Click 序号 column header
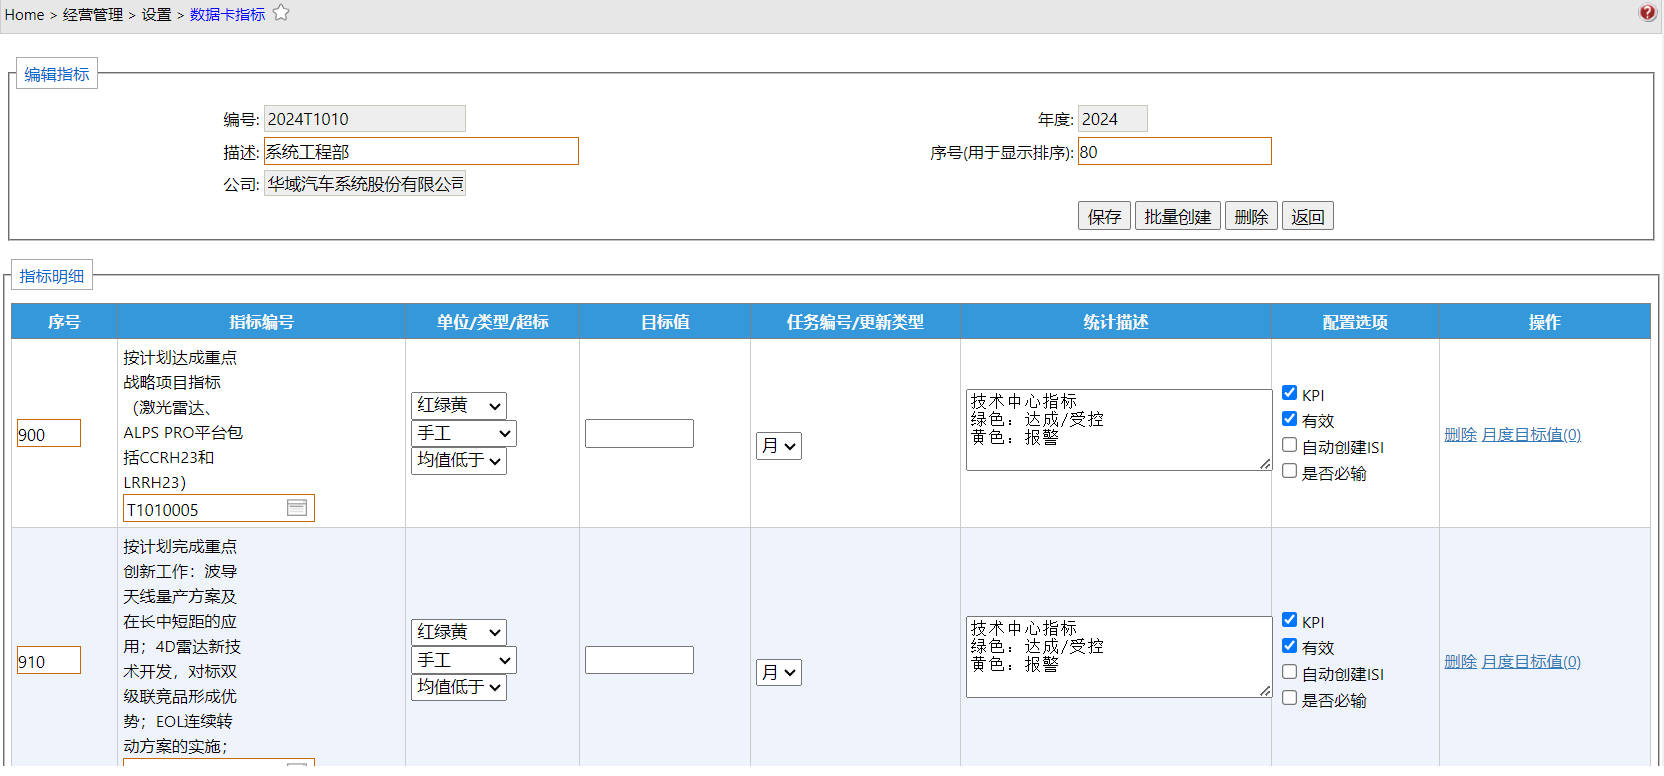The image size is (1664, 776). pyautogui.click(x=64, y=321)
